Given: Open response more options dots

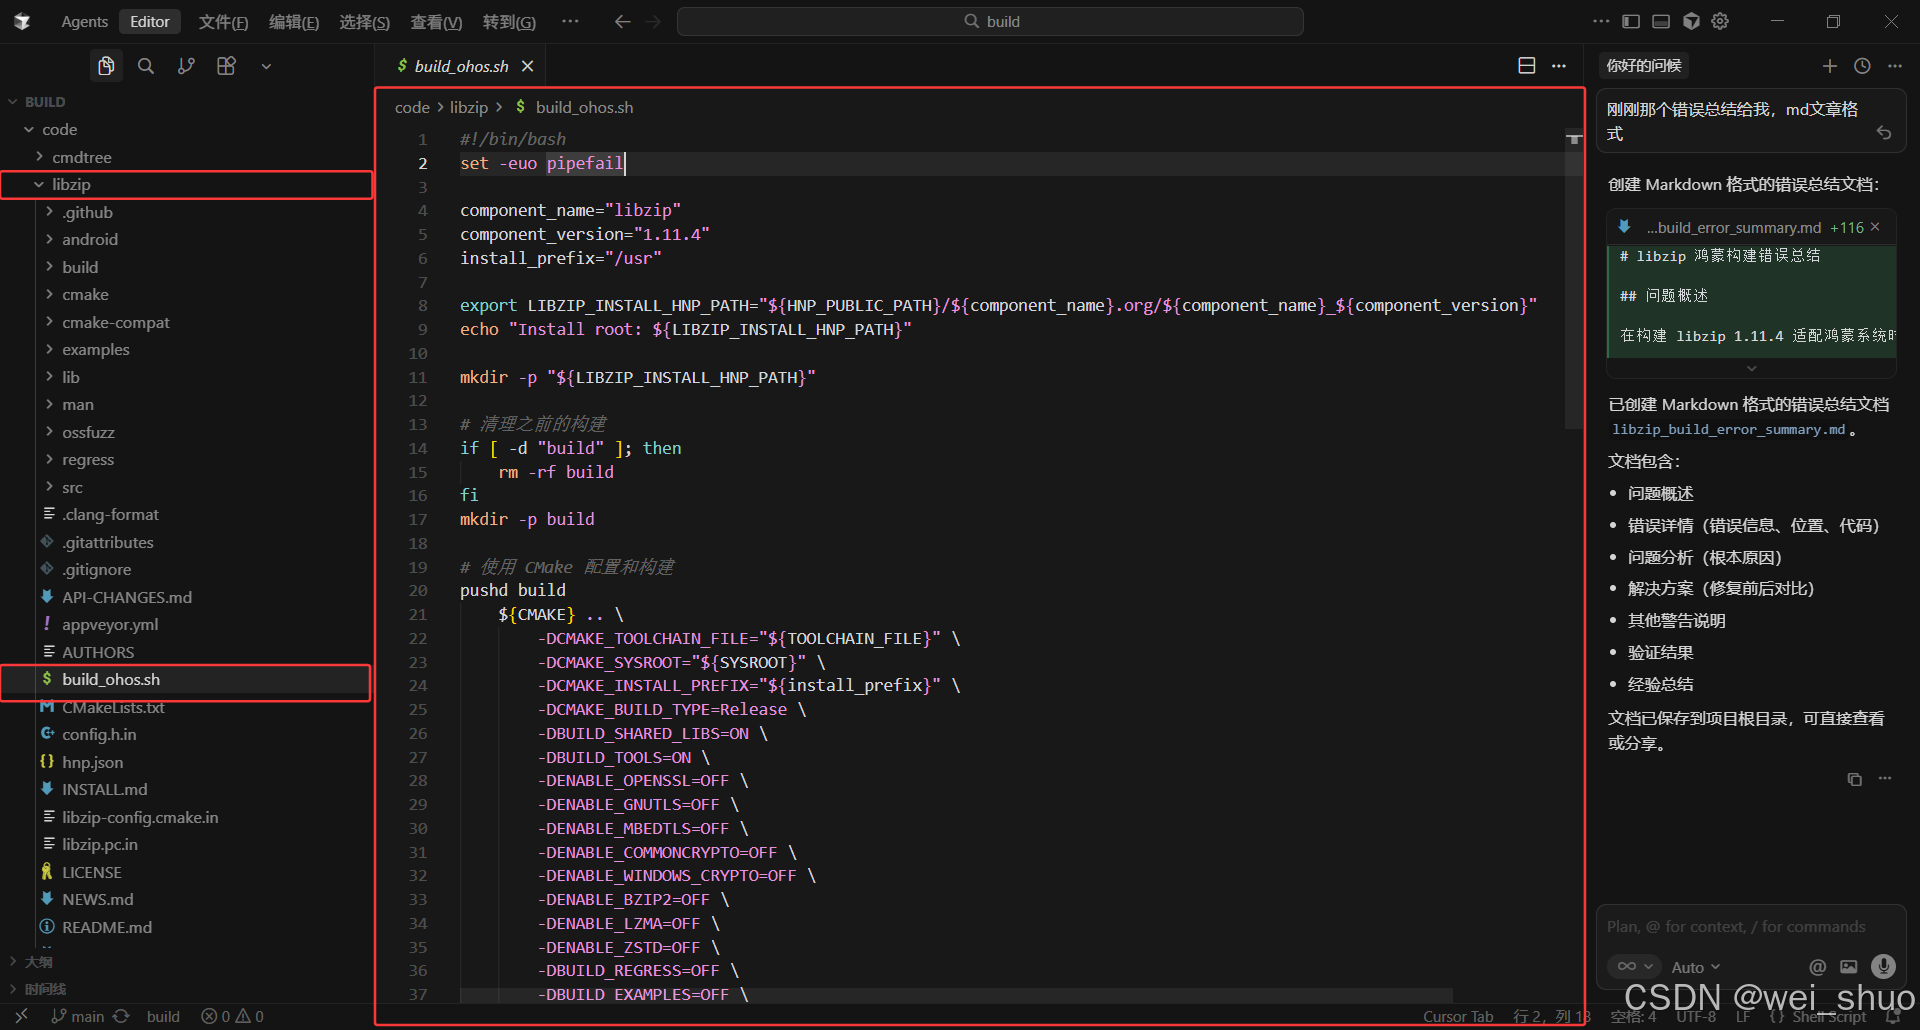Looking at the screenshot, I should tap(1885, 779).
